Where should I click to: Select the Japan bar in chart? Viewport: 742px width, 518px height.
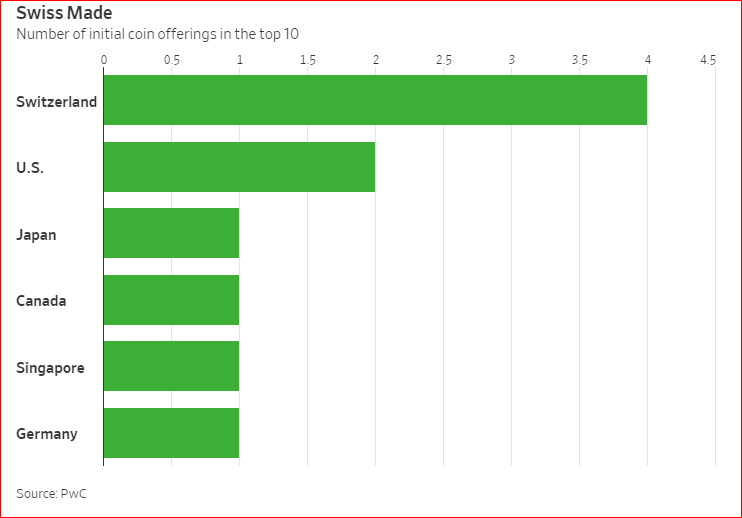pyautogui.click(x=171, y=233)
